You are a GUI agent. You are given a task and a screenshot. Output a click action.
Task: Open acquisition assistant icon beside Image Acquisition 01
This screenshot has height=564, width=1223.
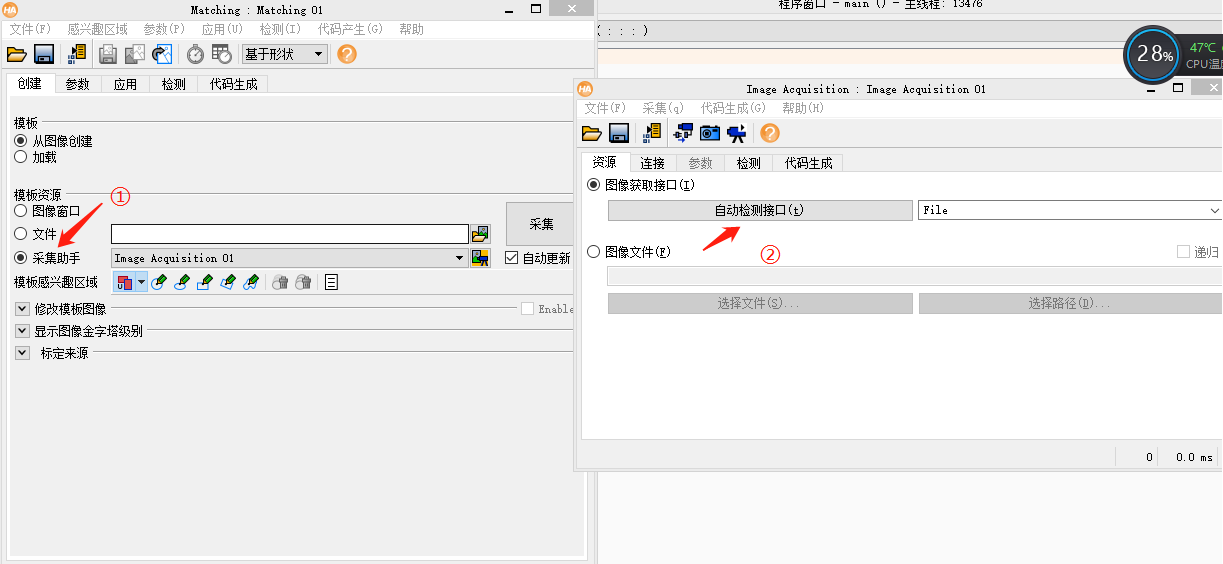pos(481,258)
